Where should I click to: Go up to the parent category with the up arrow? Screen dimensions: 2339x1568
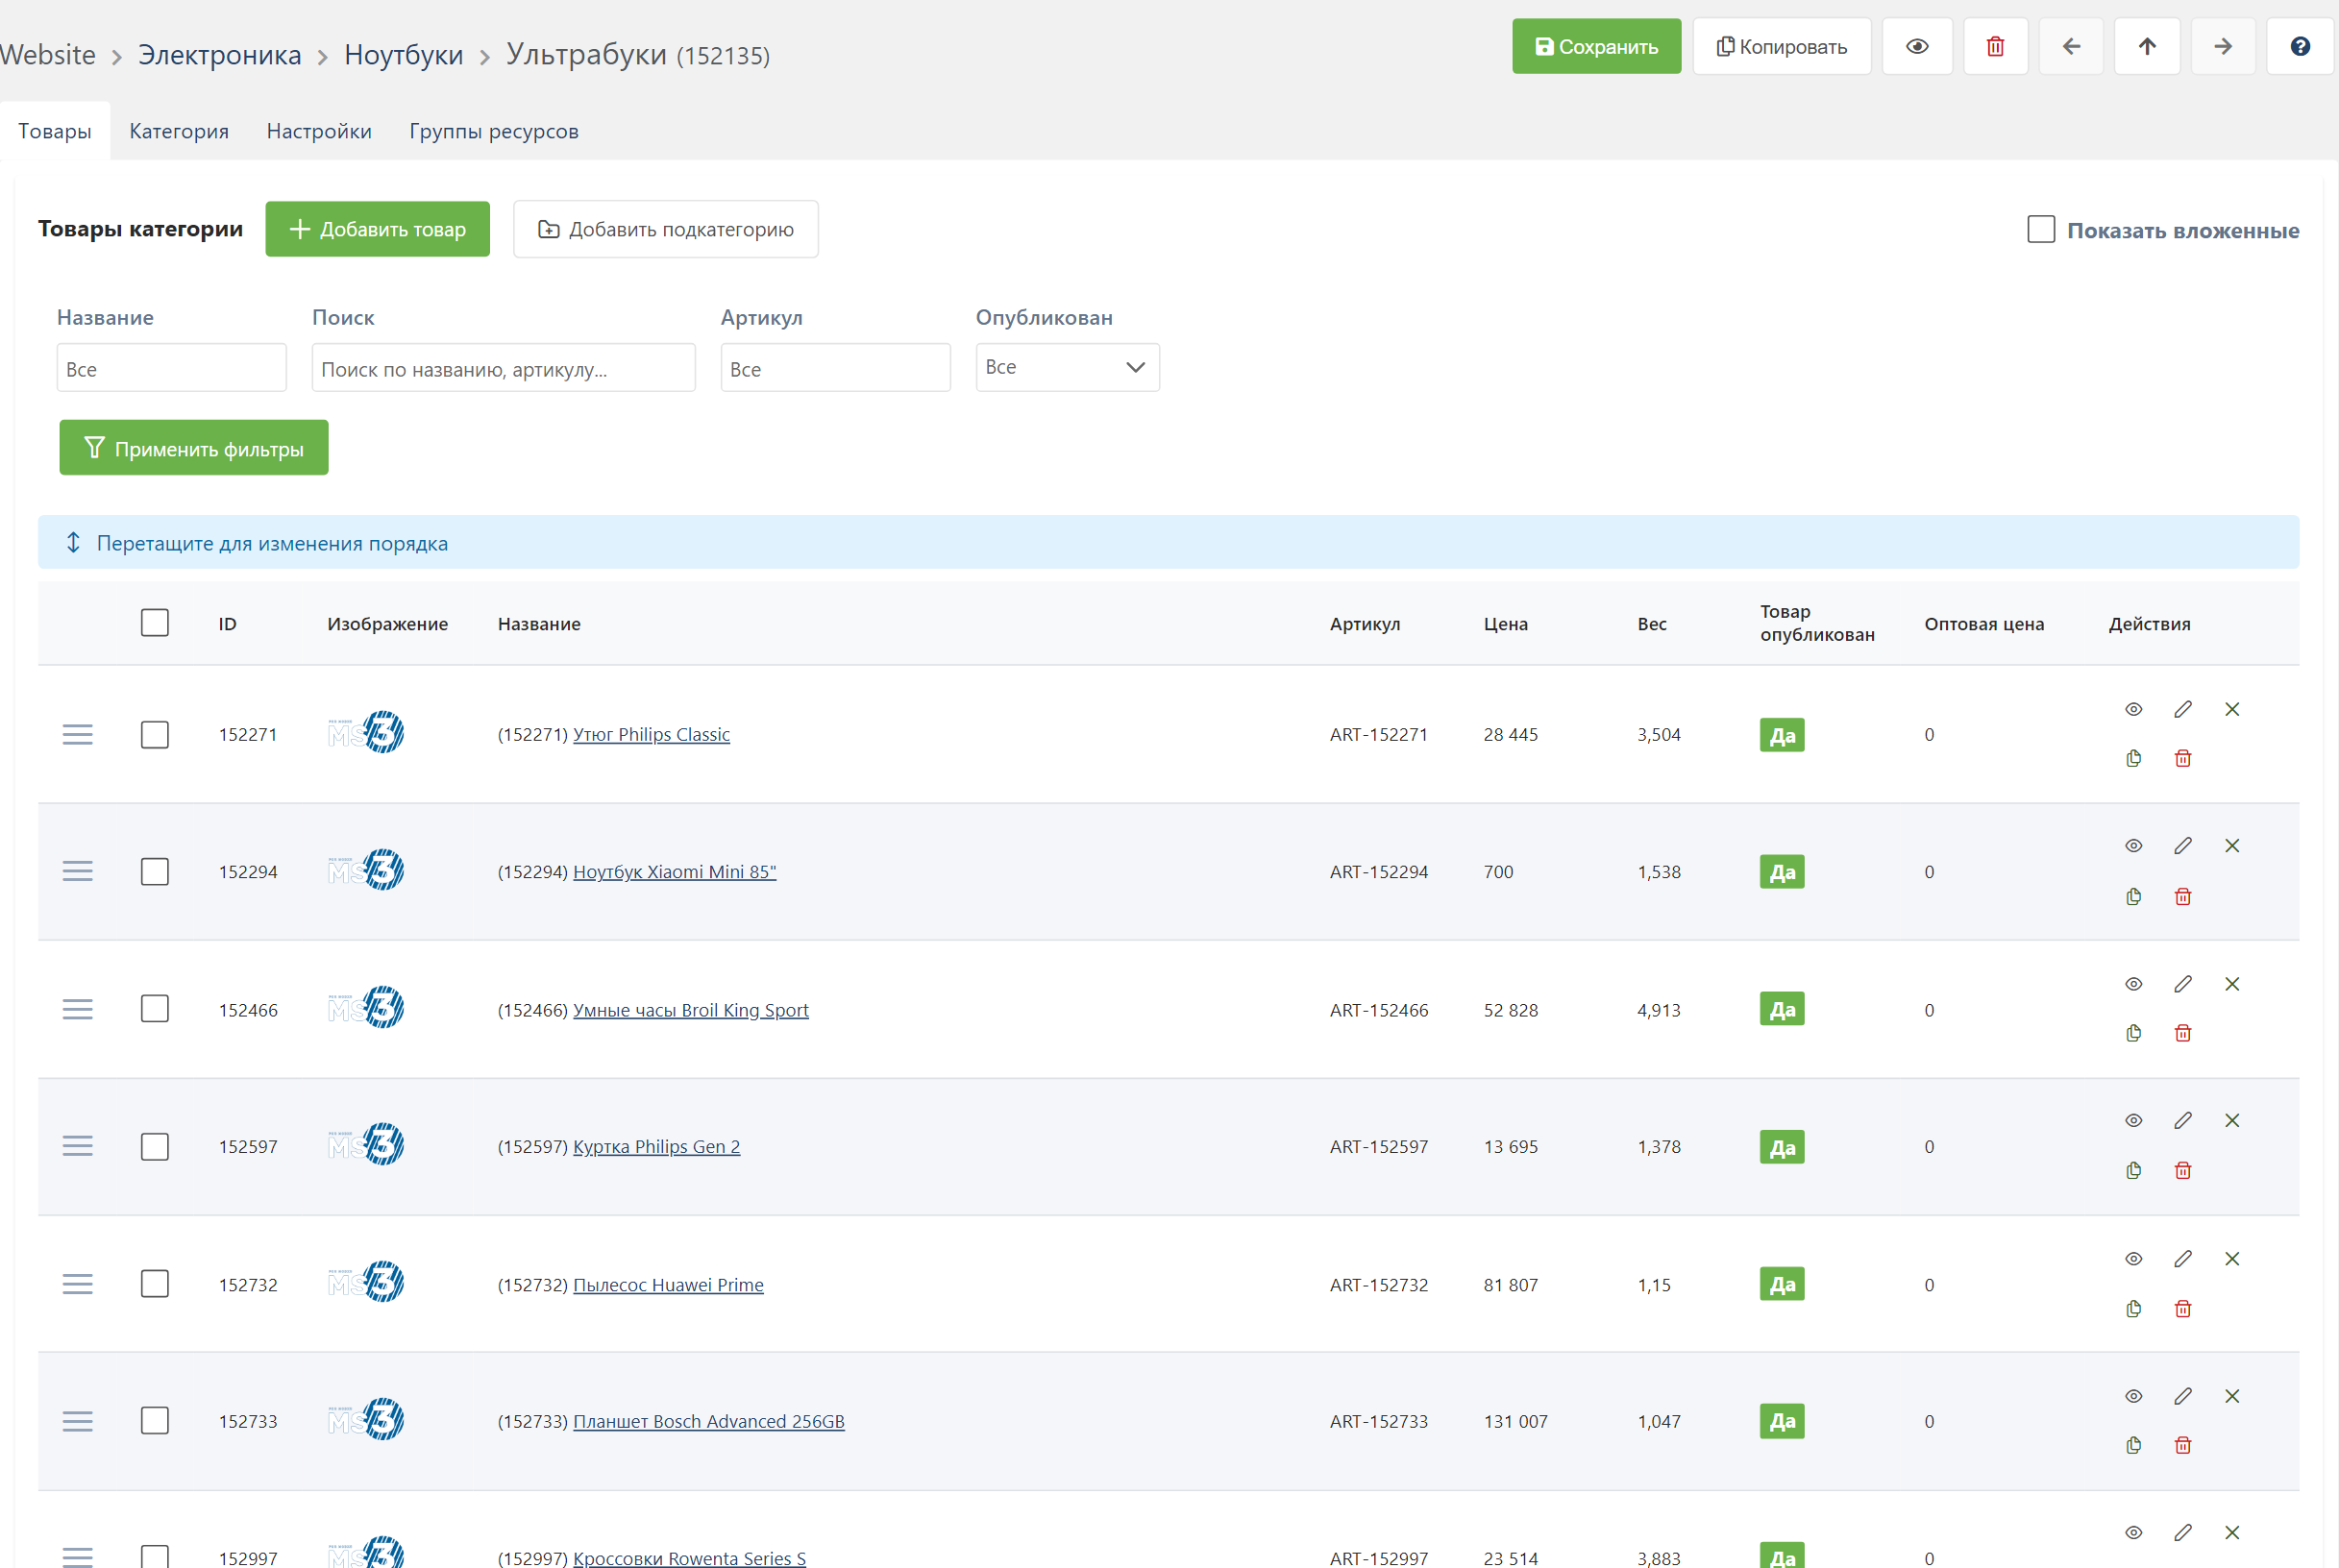click(x=2147, y=46)
